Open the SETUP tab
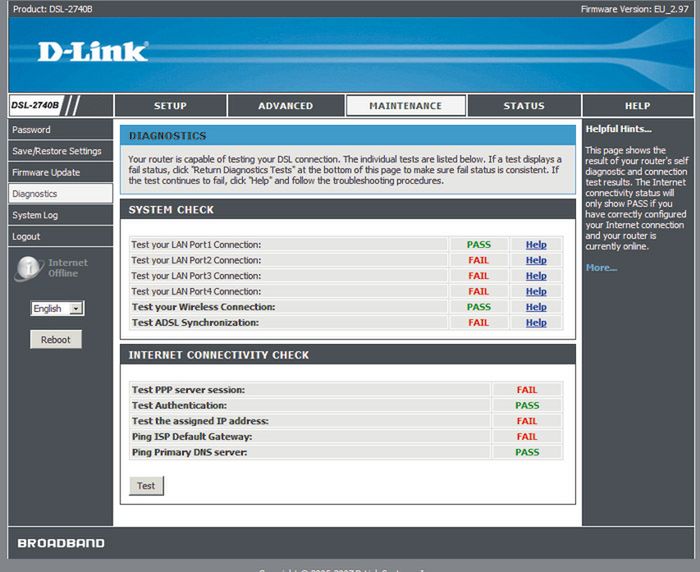Screen dimensions: 700x572 170,106
